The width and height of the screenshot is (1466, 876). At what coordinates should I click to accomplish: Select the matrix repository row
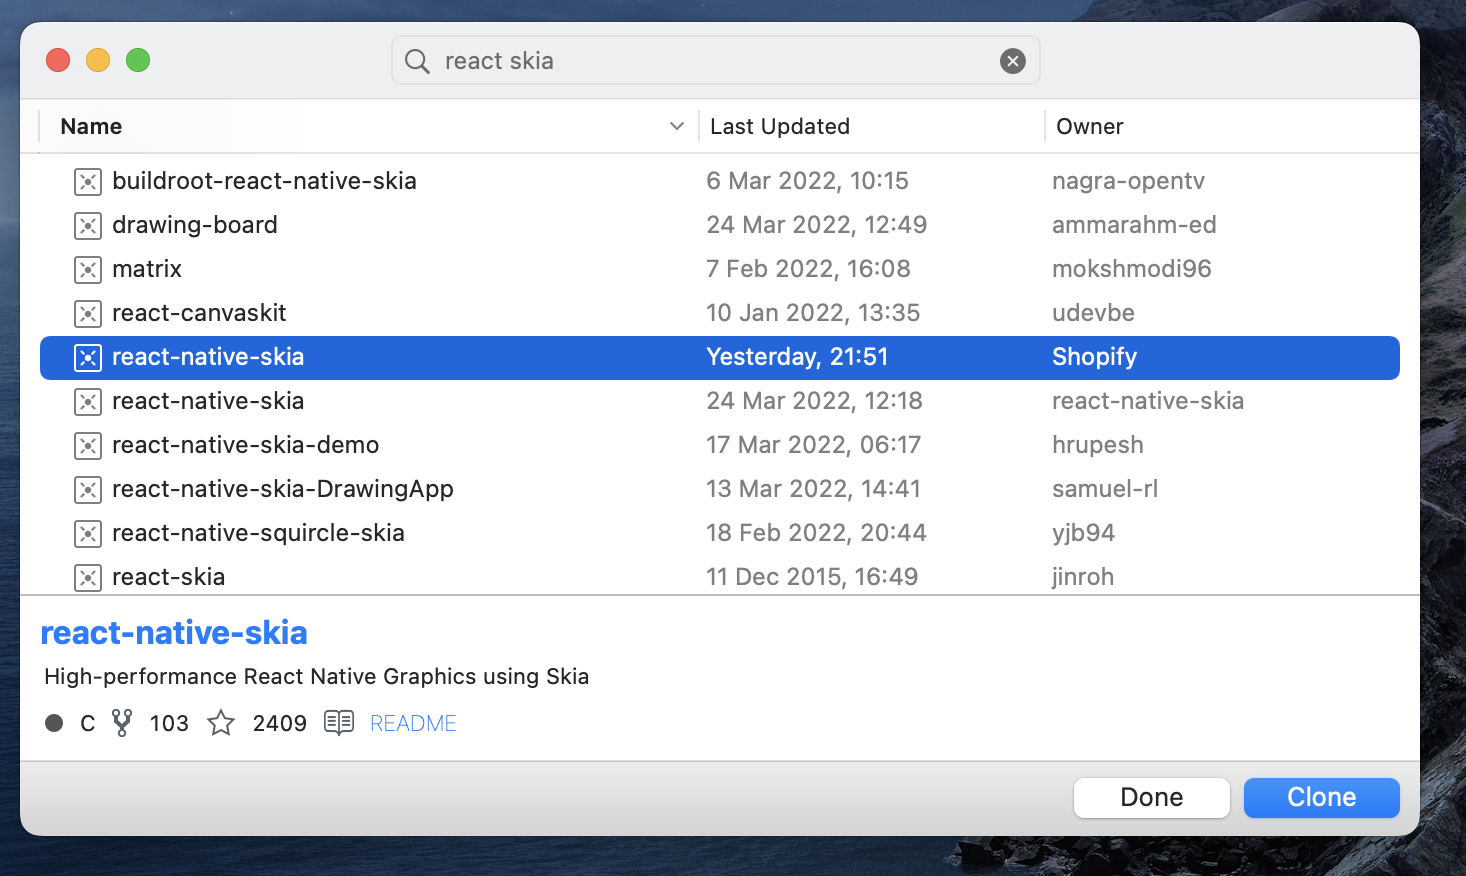720,270
